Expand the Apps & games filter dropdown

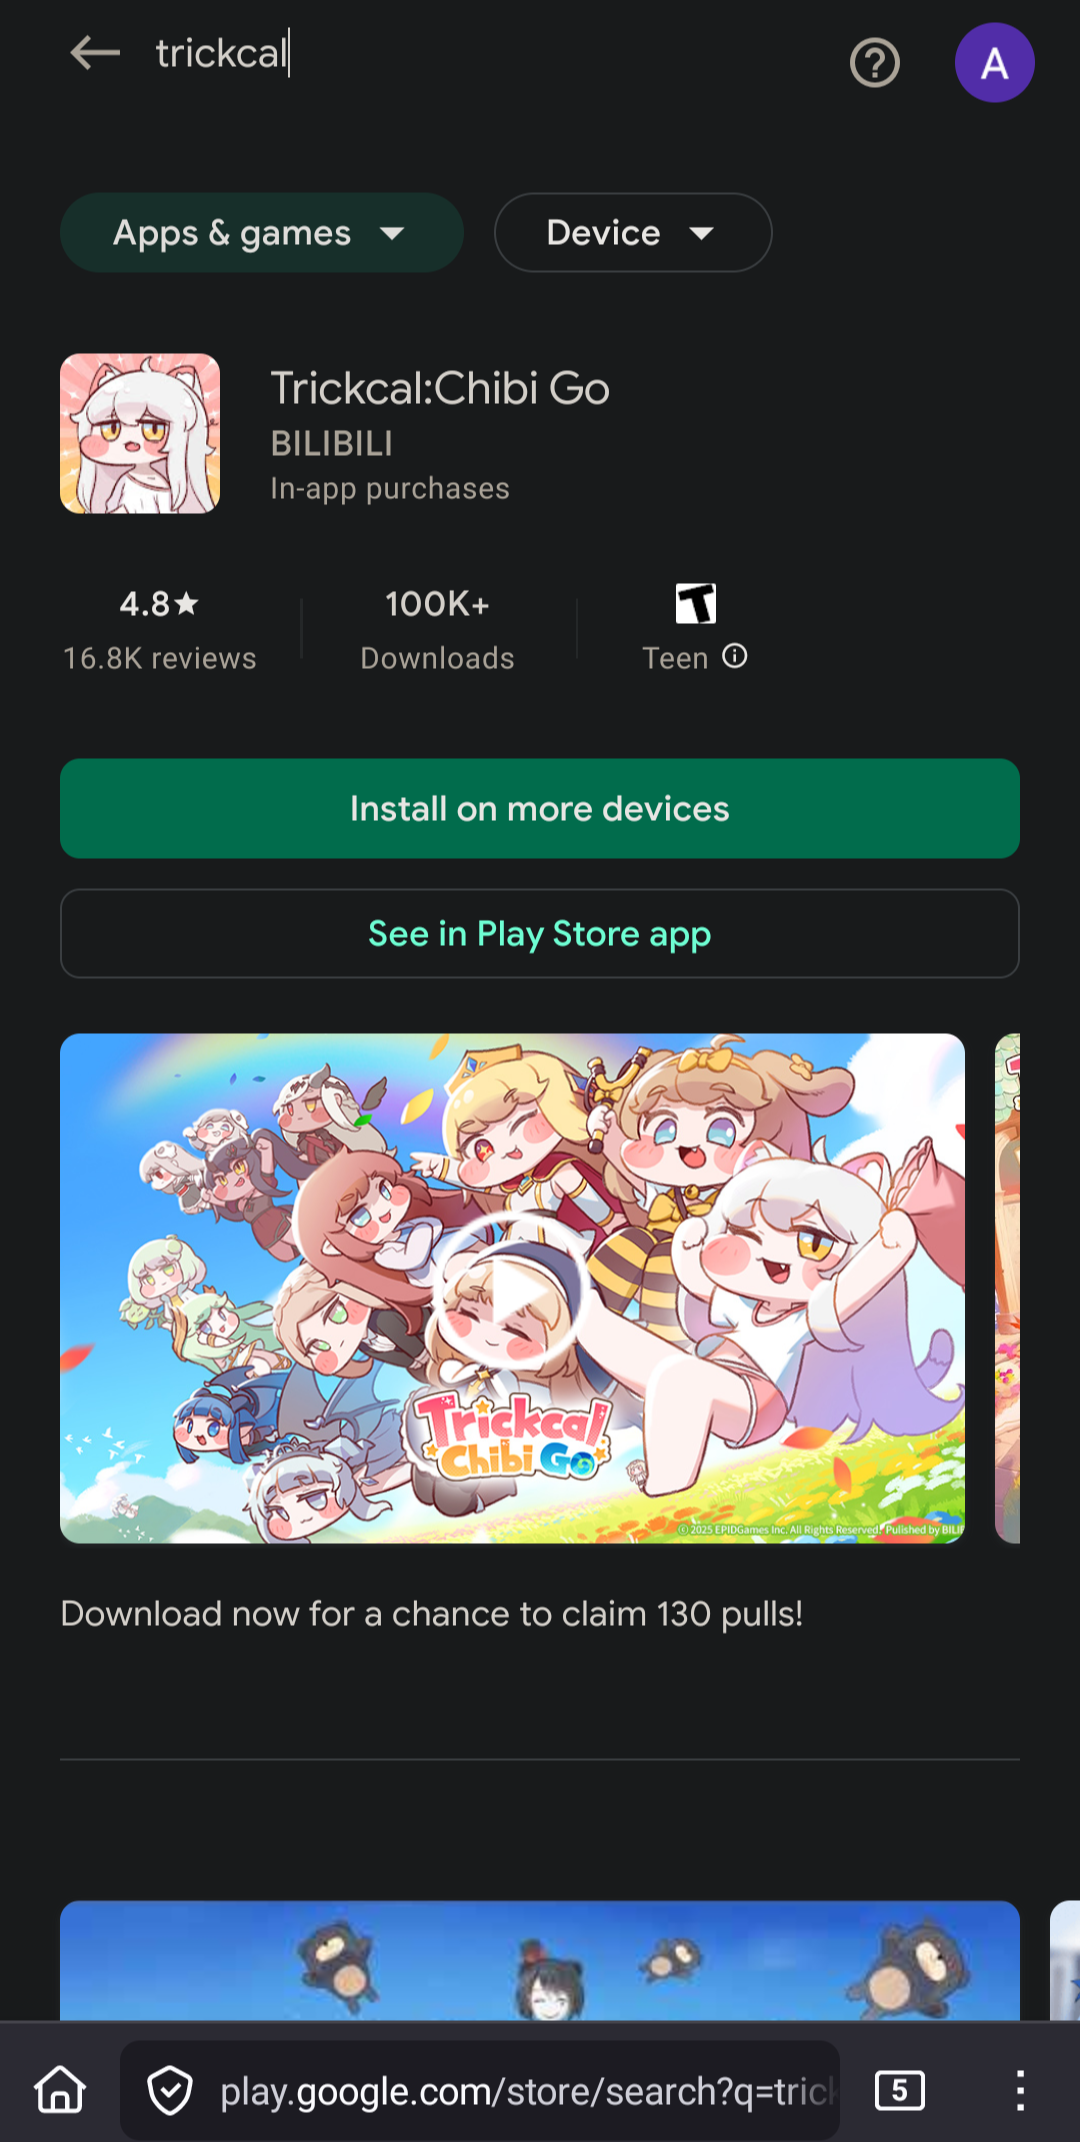(x=262, y=233)
